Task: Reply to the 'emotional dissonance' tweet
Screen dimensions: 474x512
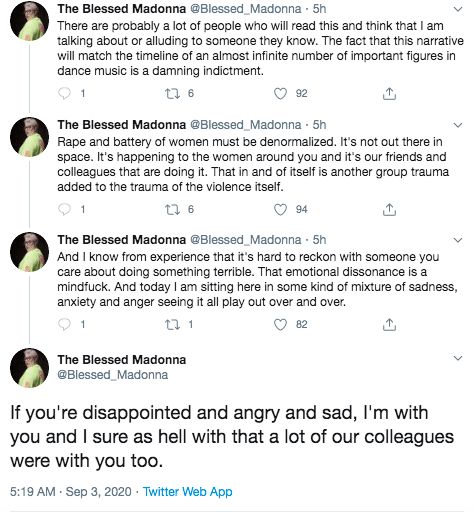Action: tap(64, 324)
